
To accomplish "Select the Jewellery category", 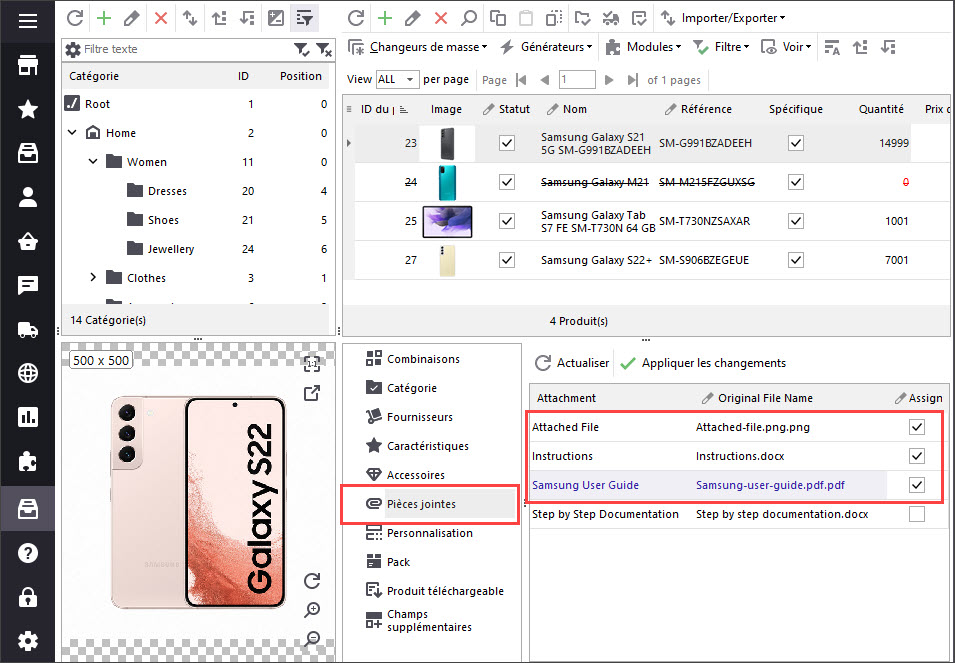I will [x=171, y=249].
